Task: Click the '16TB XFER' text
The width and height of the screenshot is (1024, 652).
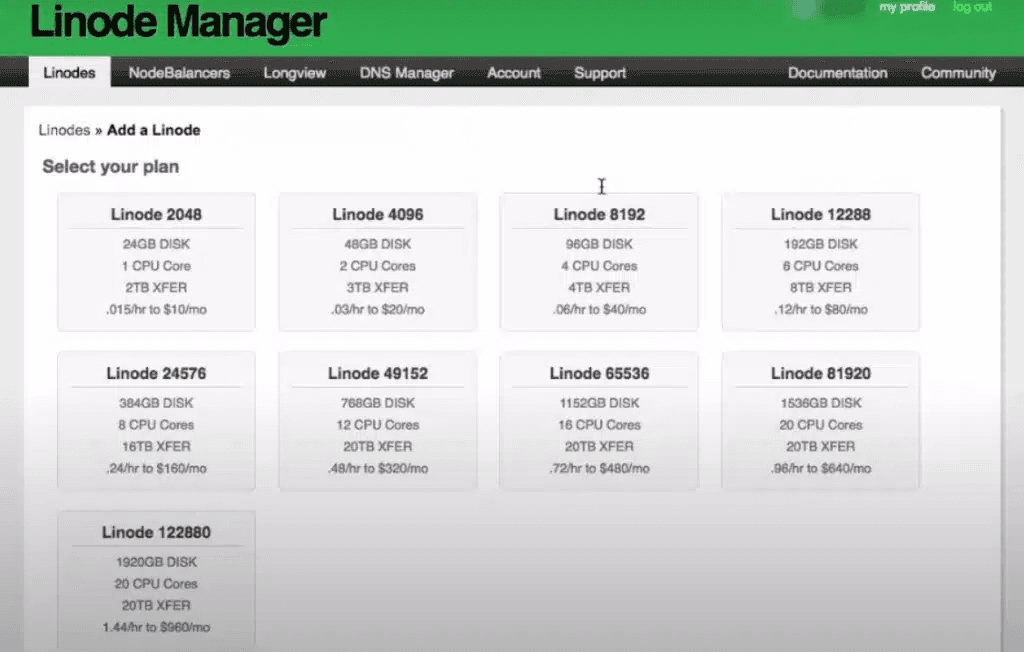Action: coord(156,446)
